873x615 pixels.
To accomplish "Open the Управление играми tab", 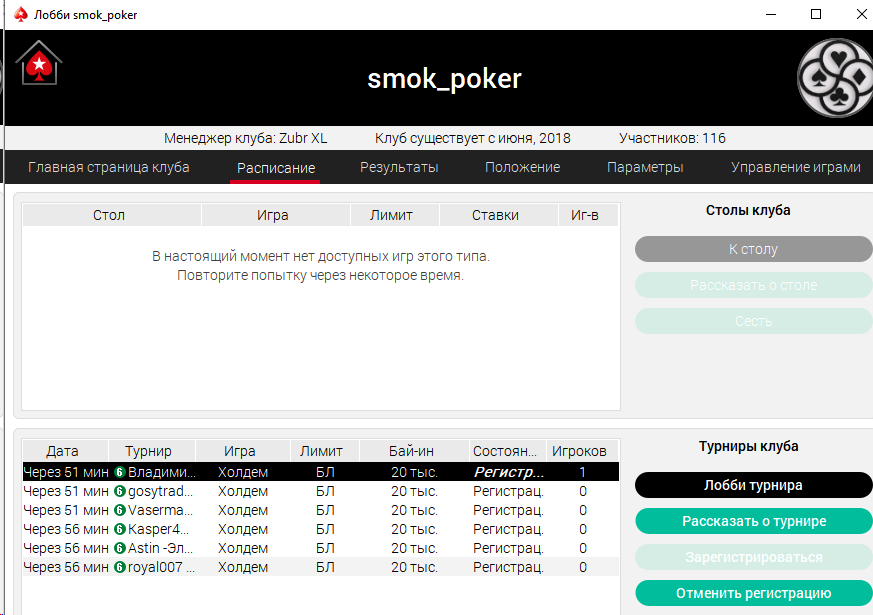I will point(796,167).
